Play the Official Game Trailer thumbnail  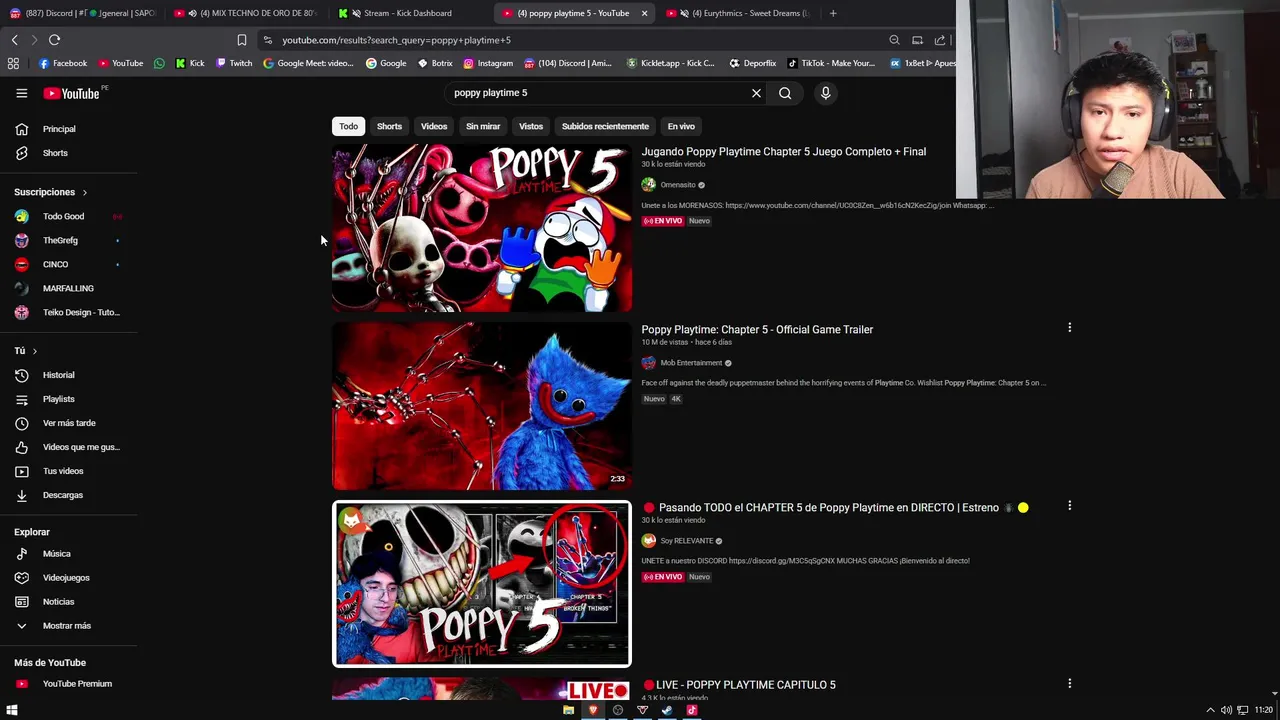coord(482,406)
